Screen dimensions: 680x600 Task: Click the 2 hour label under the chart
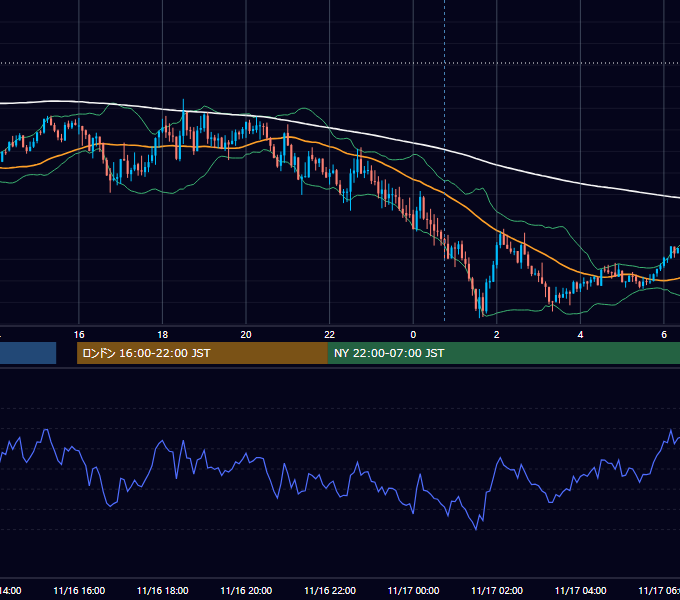497,335
